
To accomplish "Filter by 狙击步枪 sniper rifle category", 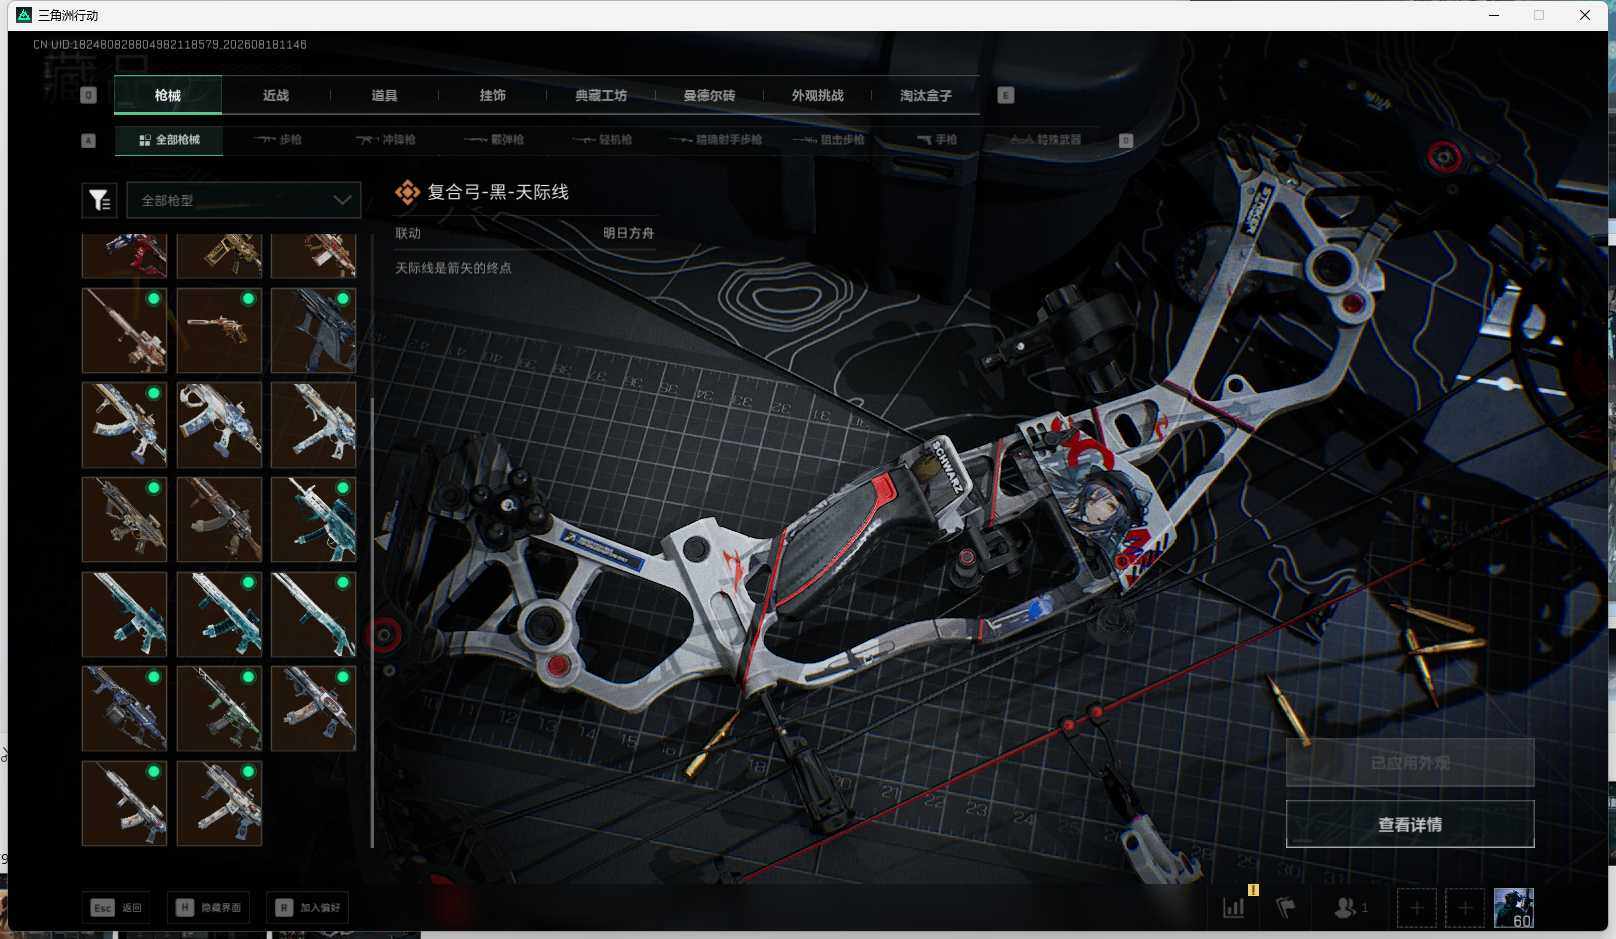I will [x=829, y=140].
